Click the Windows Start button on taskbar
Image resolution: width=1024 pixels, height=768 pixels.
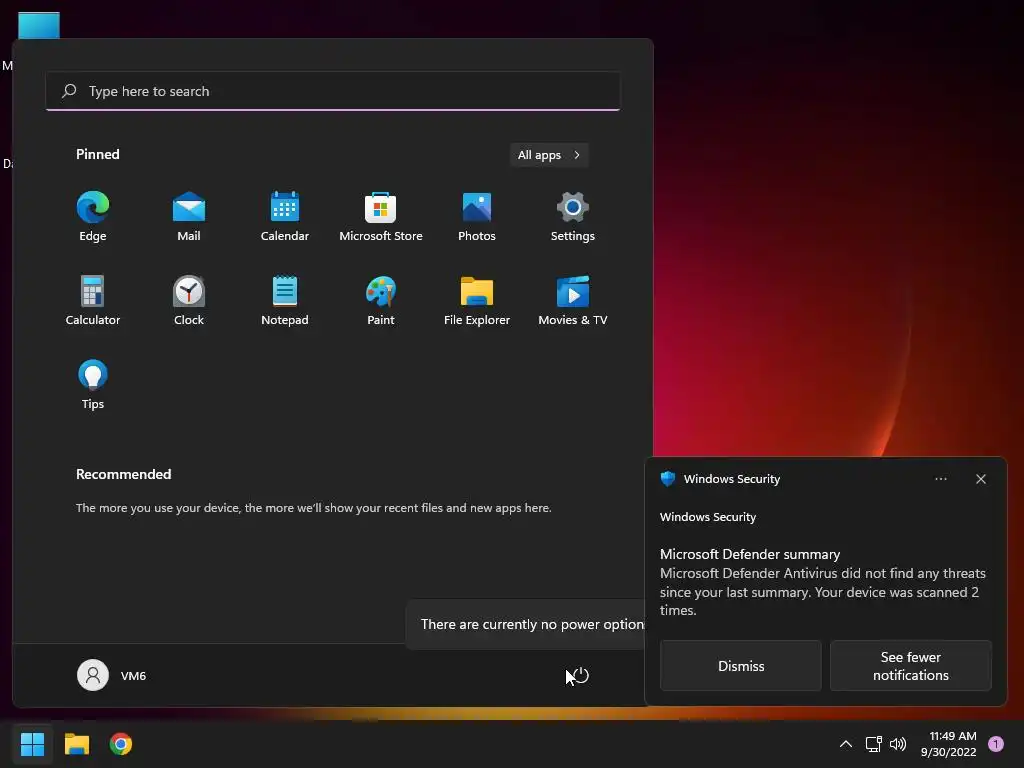(x=32, y=744)
